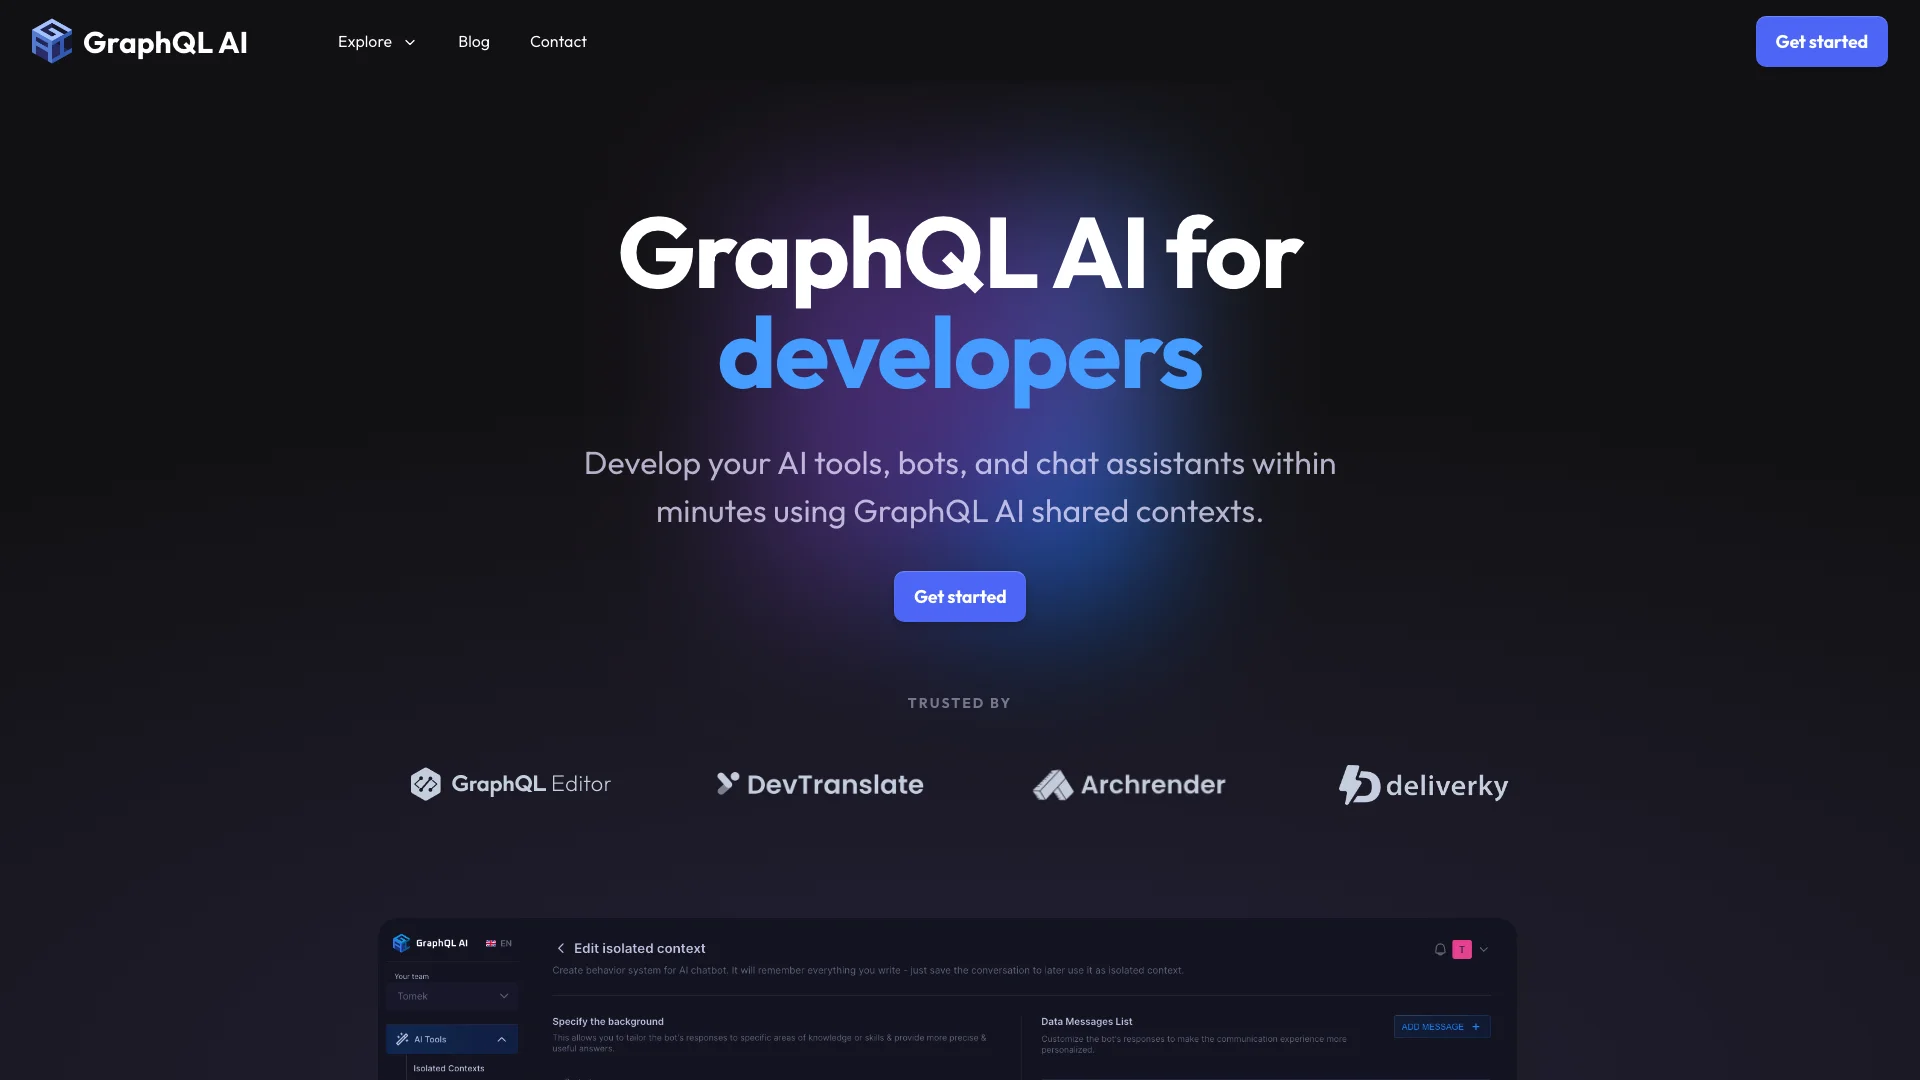The width and height of the screenshot is (1920, 1080).
Task: Toggle the red indicator badge in context editor
Action: (x=1461, y=948)
